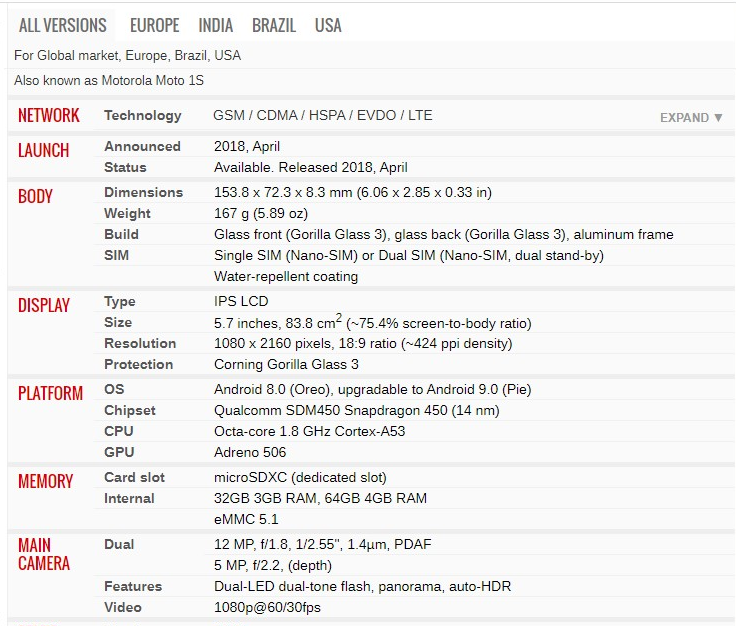Select the 'Glass front (Gorilla Glass 3)' build text
Screen dimensions: 736x626
pos(301,235)
